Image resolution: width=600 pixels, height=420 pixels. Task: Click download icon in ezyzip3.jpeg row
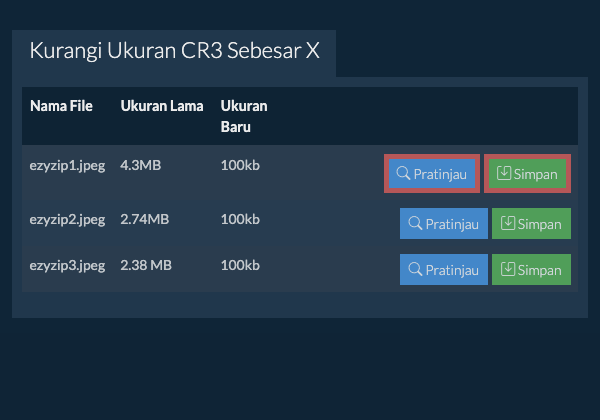coord(509,269)
